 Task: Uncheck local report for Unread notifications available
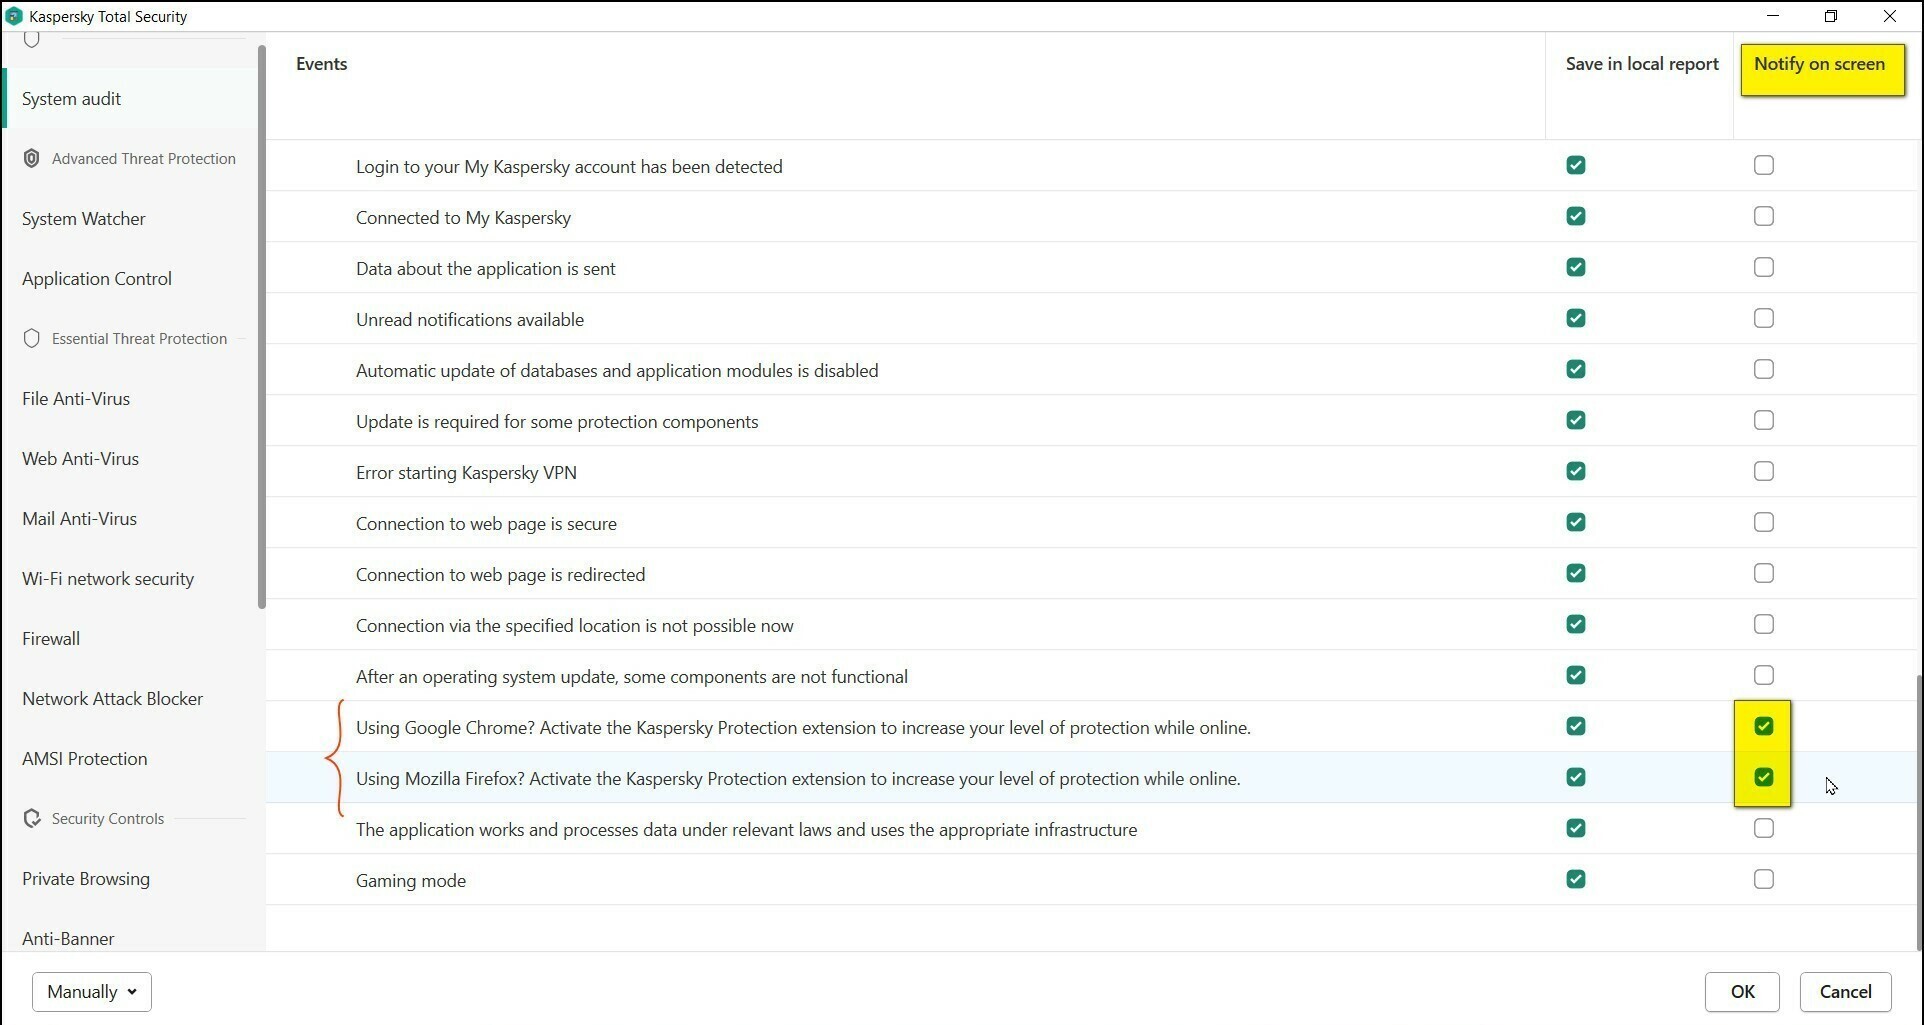tap(1576, 318)
